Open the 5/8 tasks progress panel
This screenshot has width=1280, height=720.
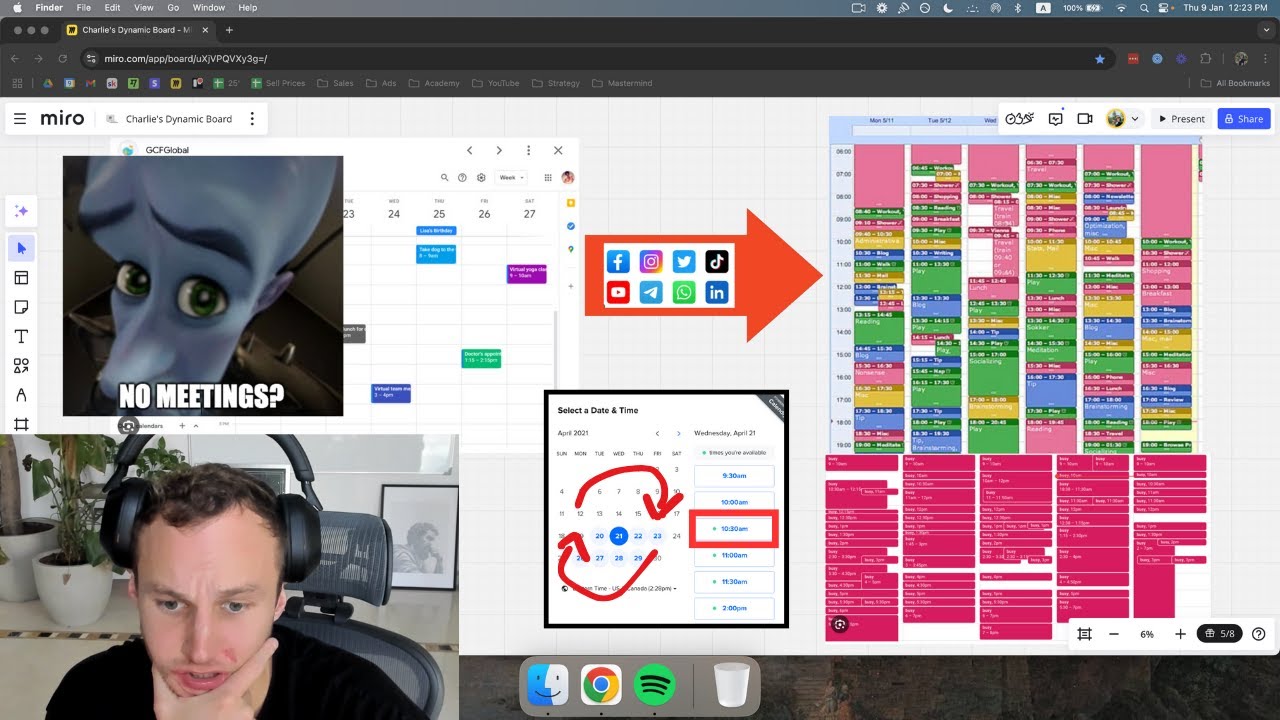[1219, 634]
